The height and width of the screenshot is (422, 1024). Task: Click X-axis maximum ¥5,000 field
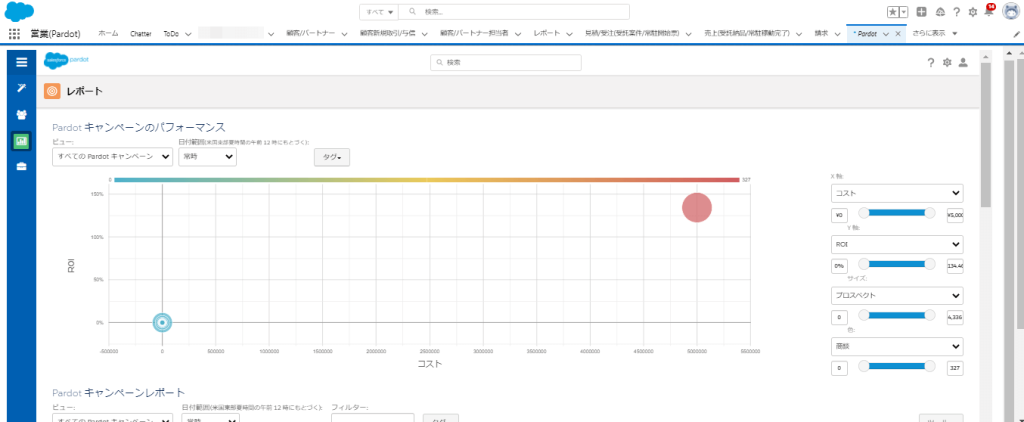(x=955, y=216)
